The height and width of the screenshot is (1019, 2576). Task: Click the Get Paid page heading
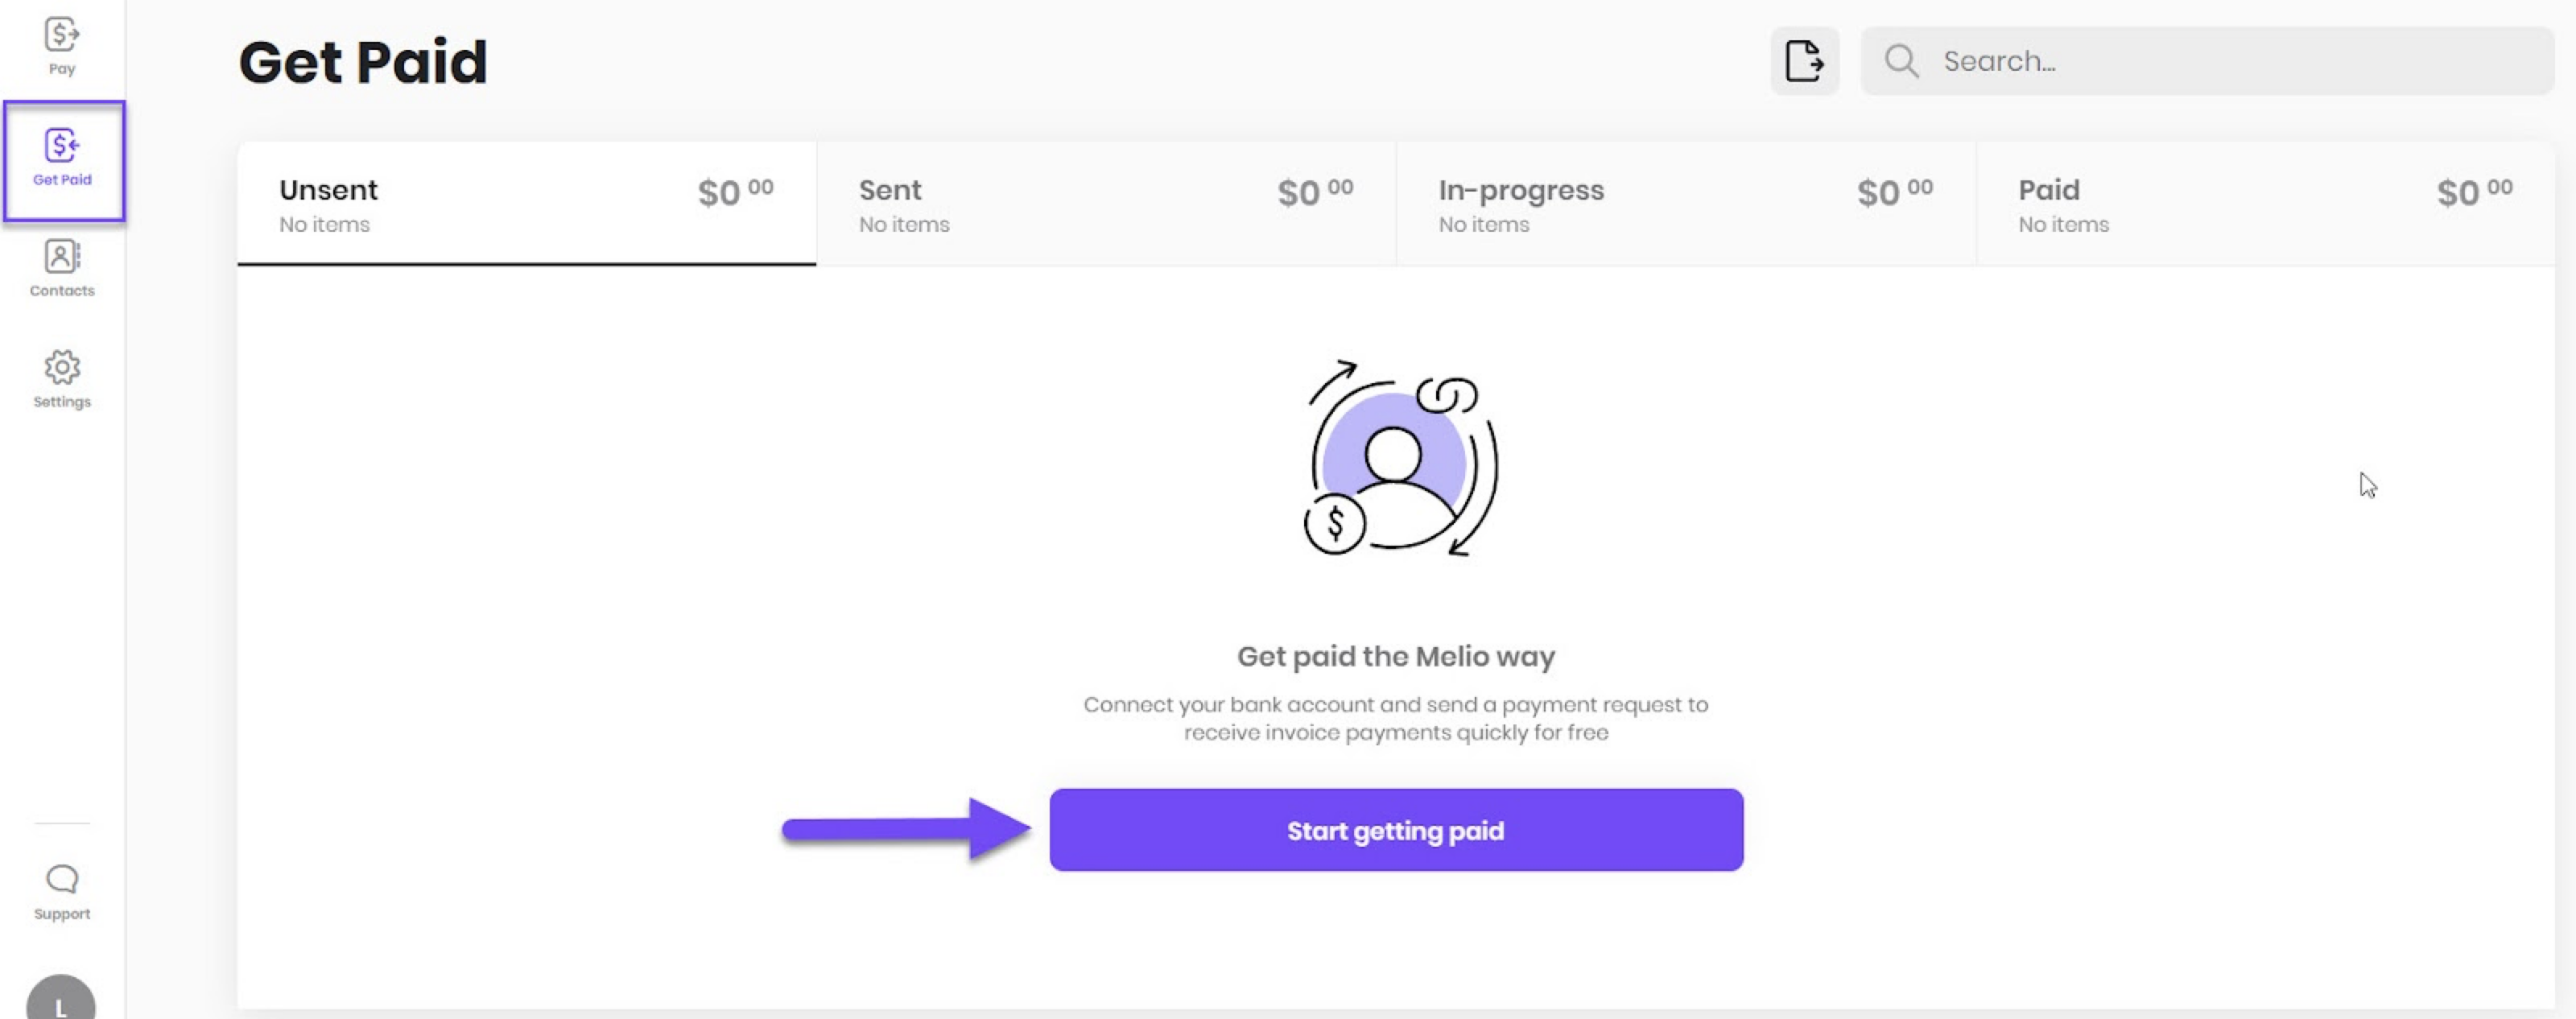[x=363, y=61]
